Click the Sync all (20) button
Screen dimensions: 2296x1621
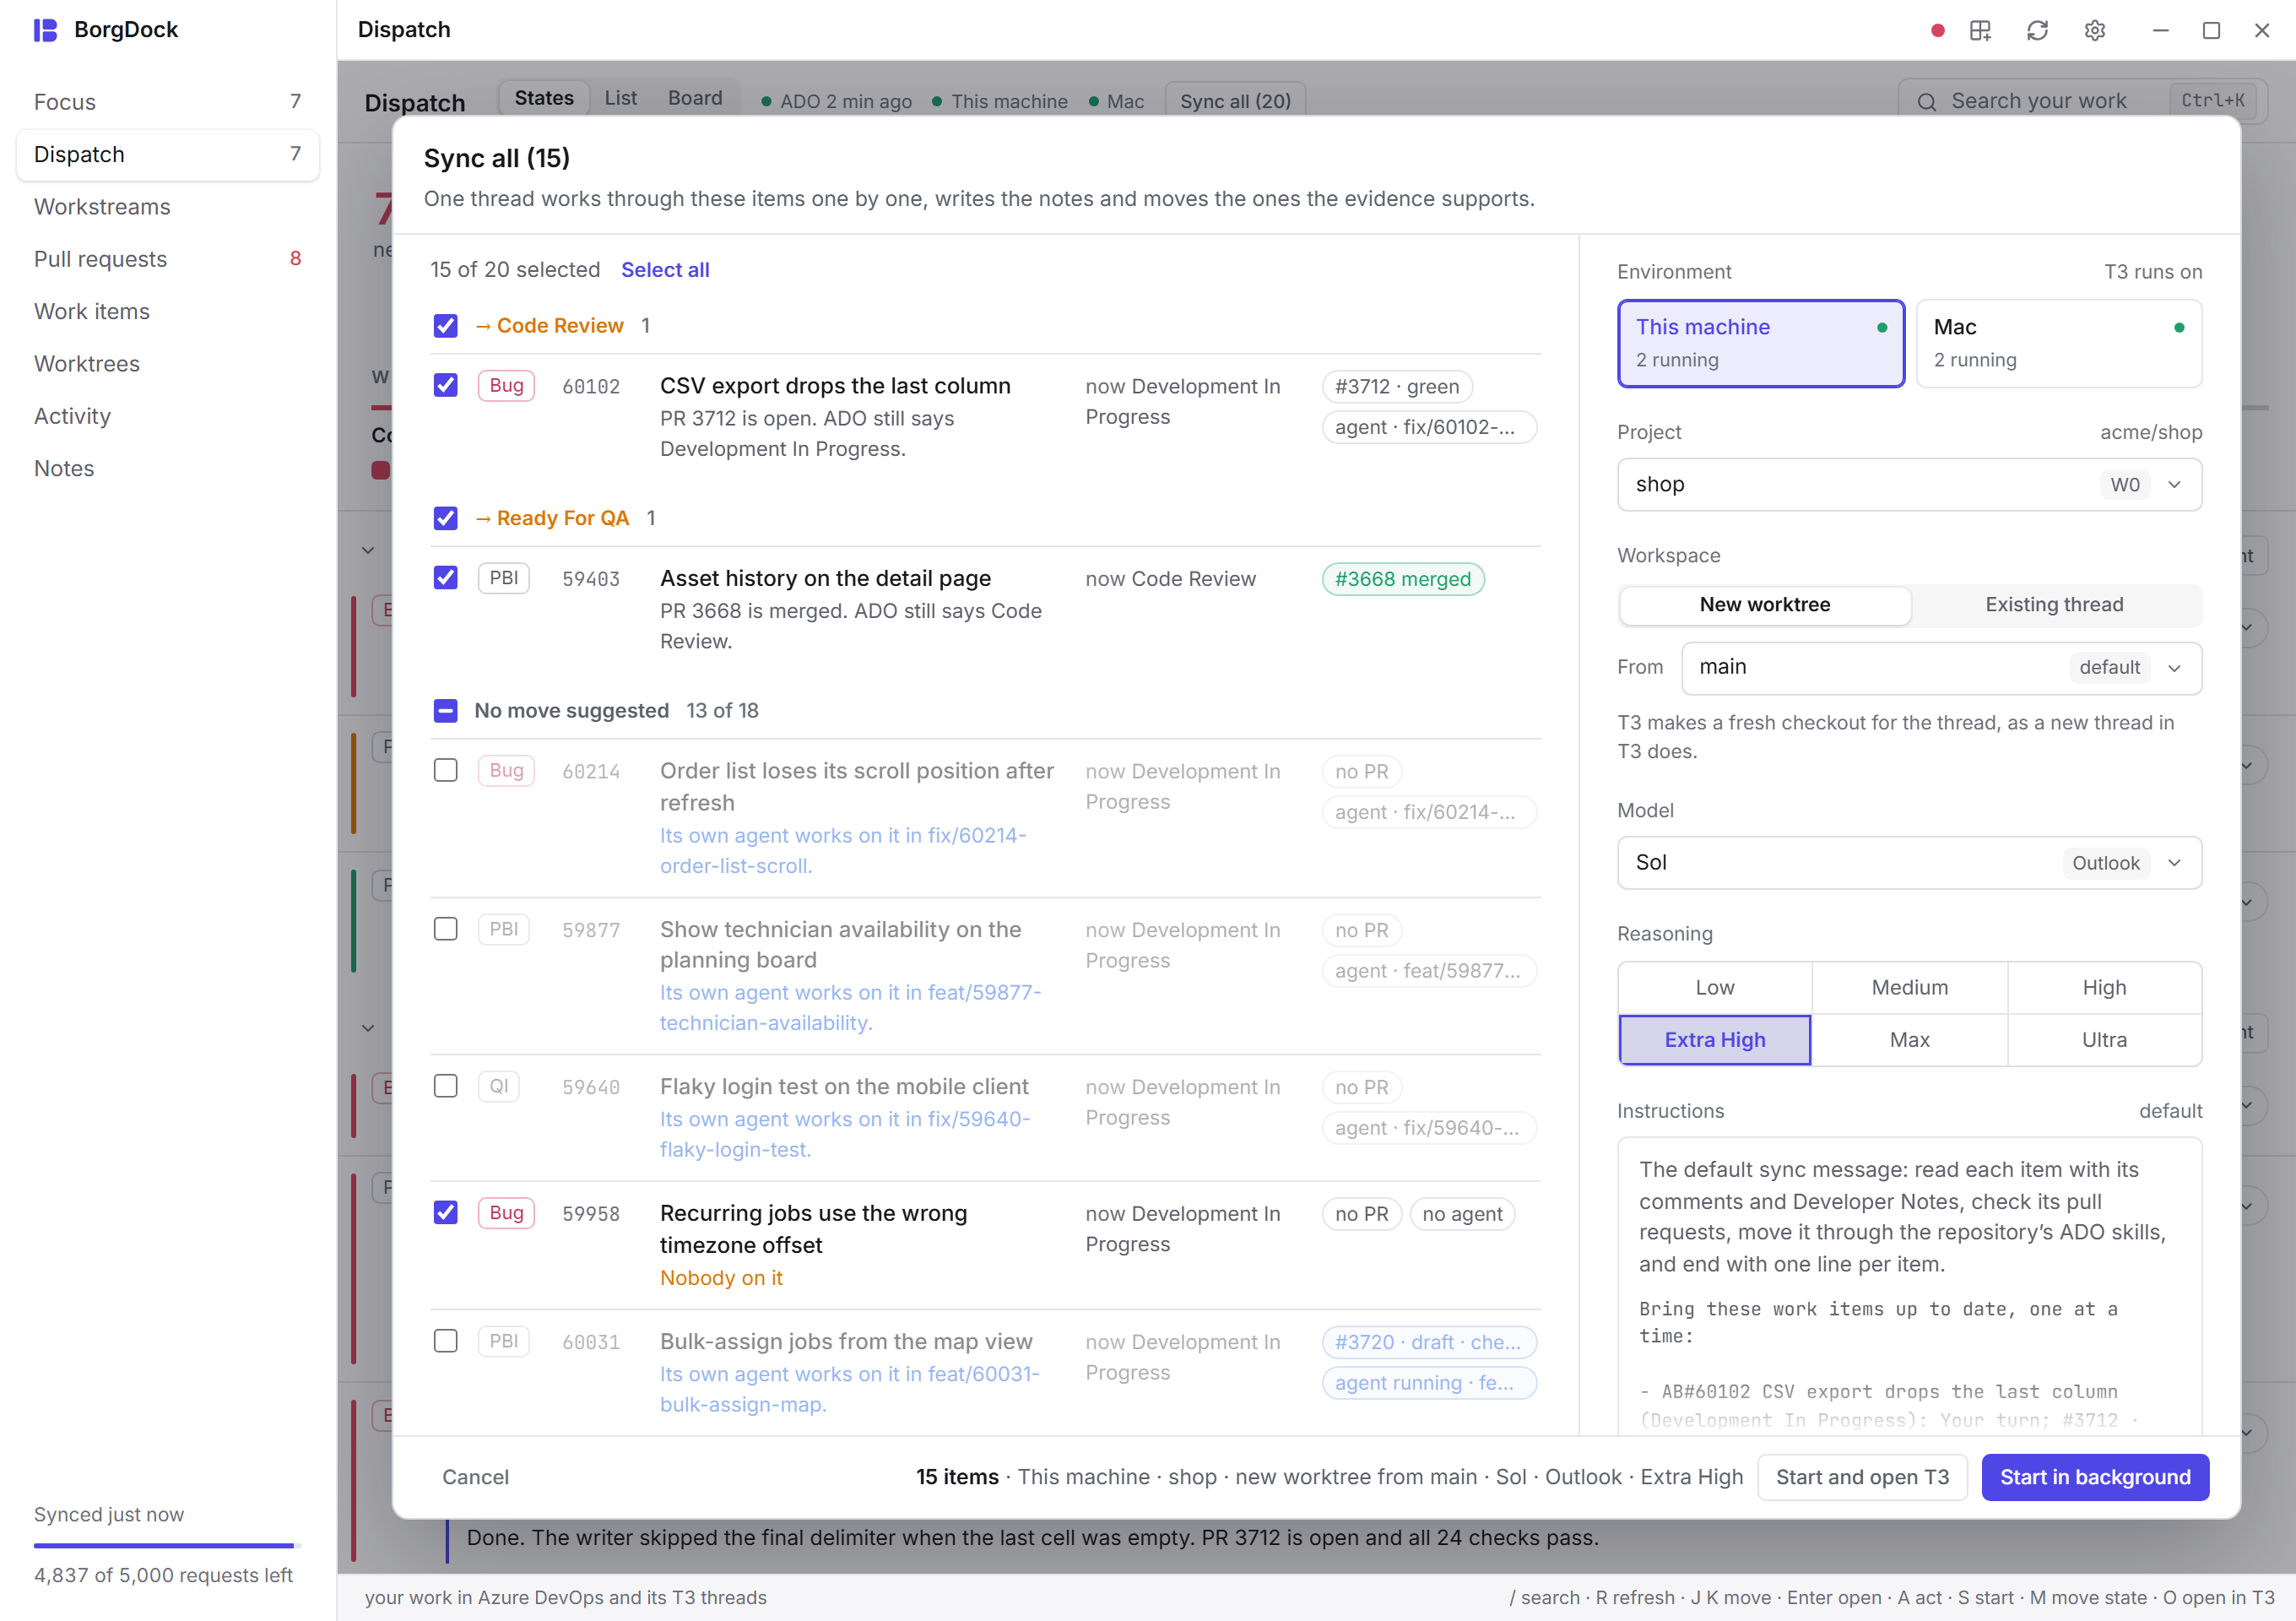(x=1235, y=101)
